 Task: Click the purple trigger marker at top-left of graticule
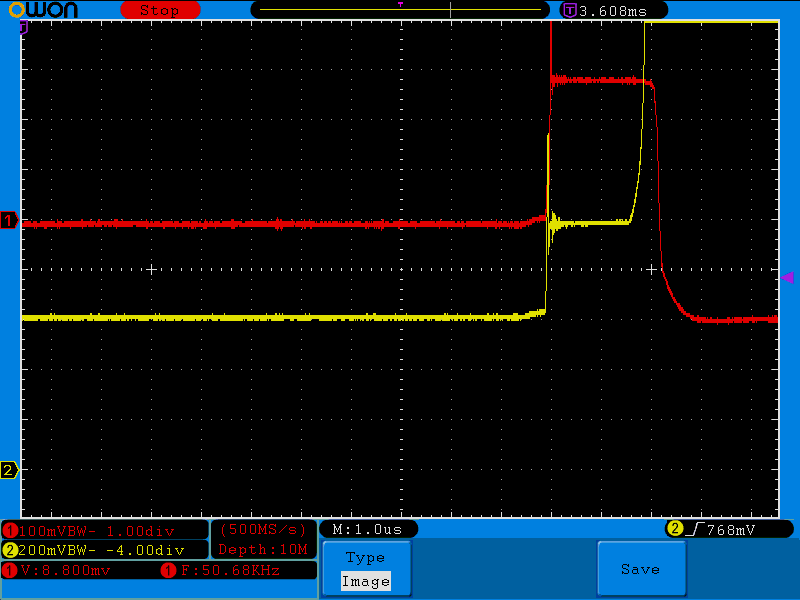tap(23, 28)
